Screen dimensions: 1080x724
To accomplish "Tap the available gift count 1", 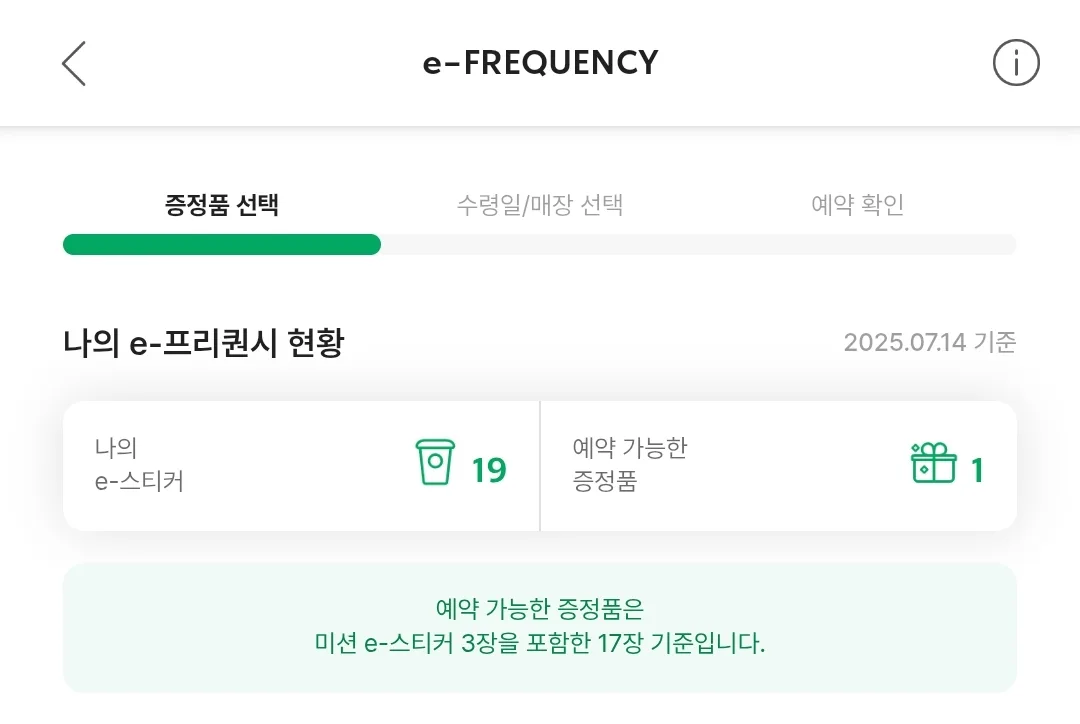I will pyautogui.click(x=977, y=470).
